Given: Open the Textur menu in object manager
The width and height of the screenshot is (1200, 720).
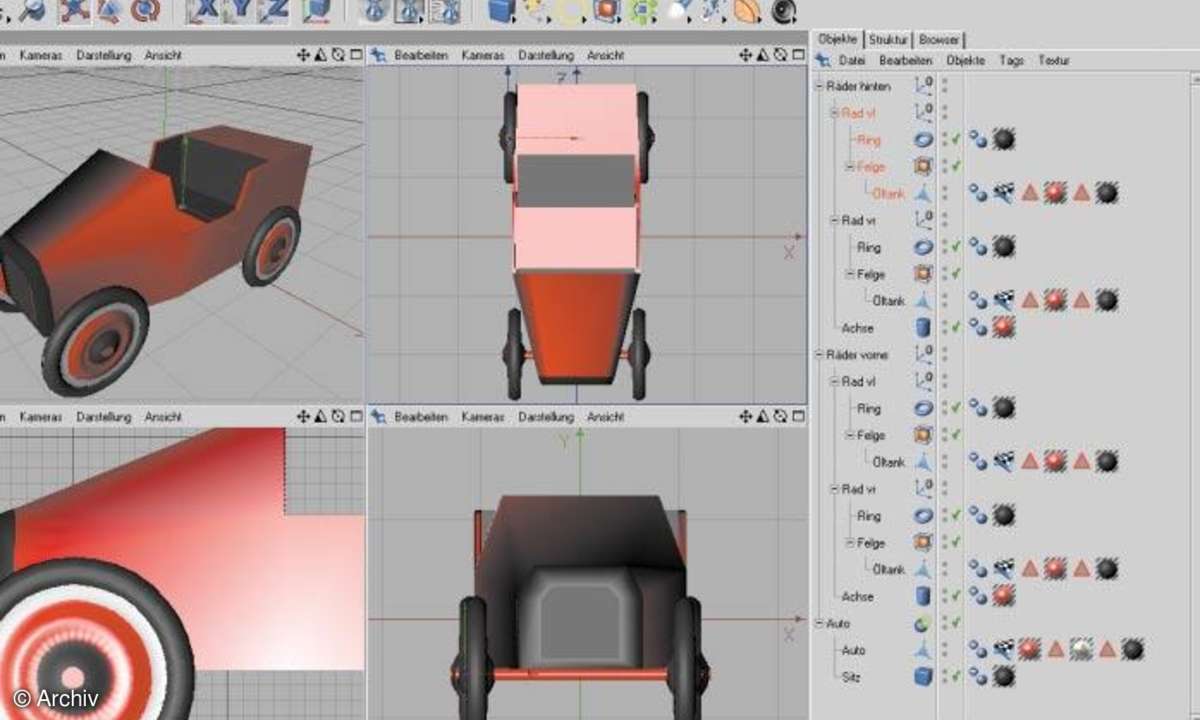Looking at the screenshot, I should (1054, 61).
